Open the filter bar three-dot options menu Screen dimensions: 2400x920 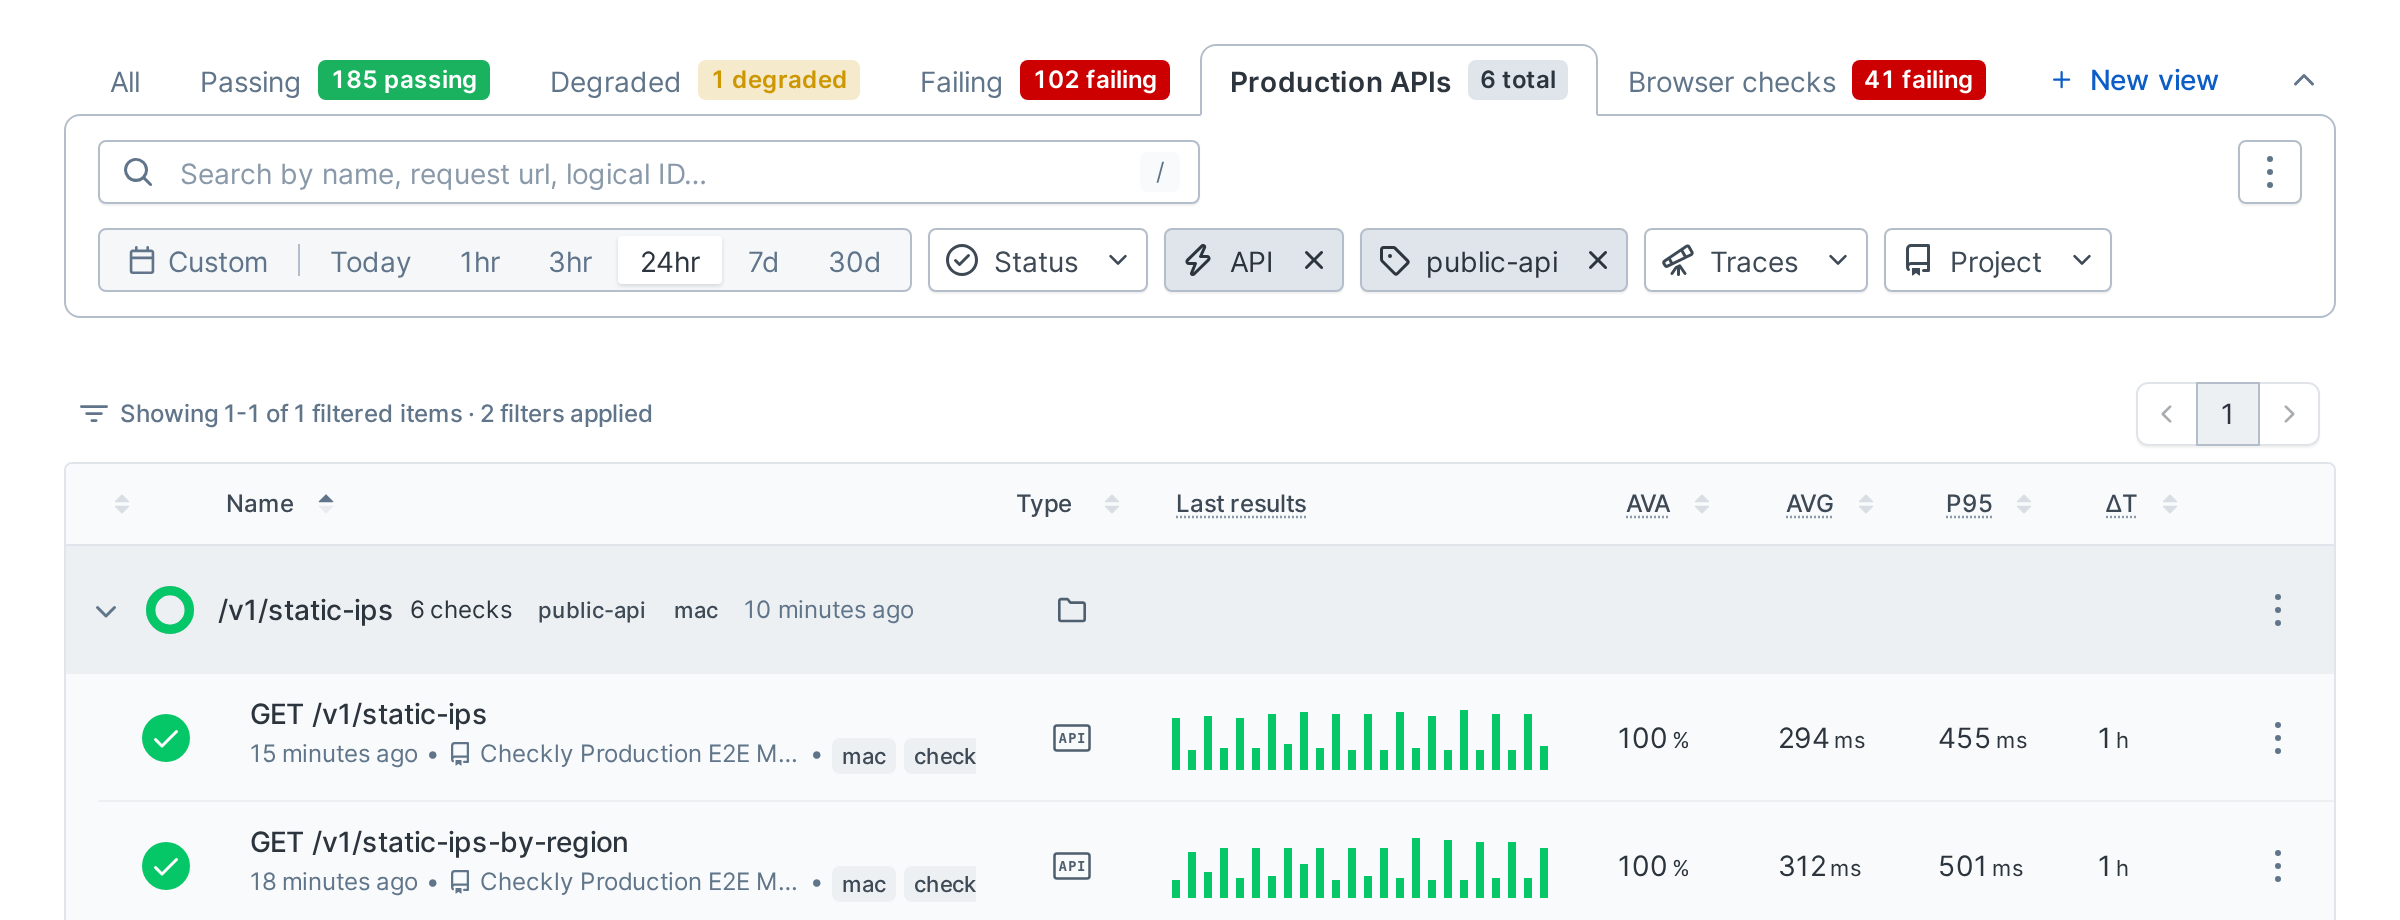(x=2269, y=172)
